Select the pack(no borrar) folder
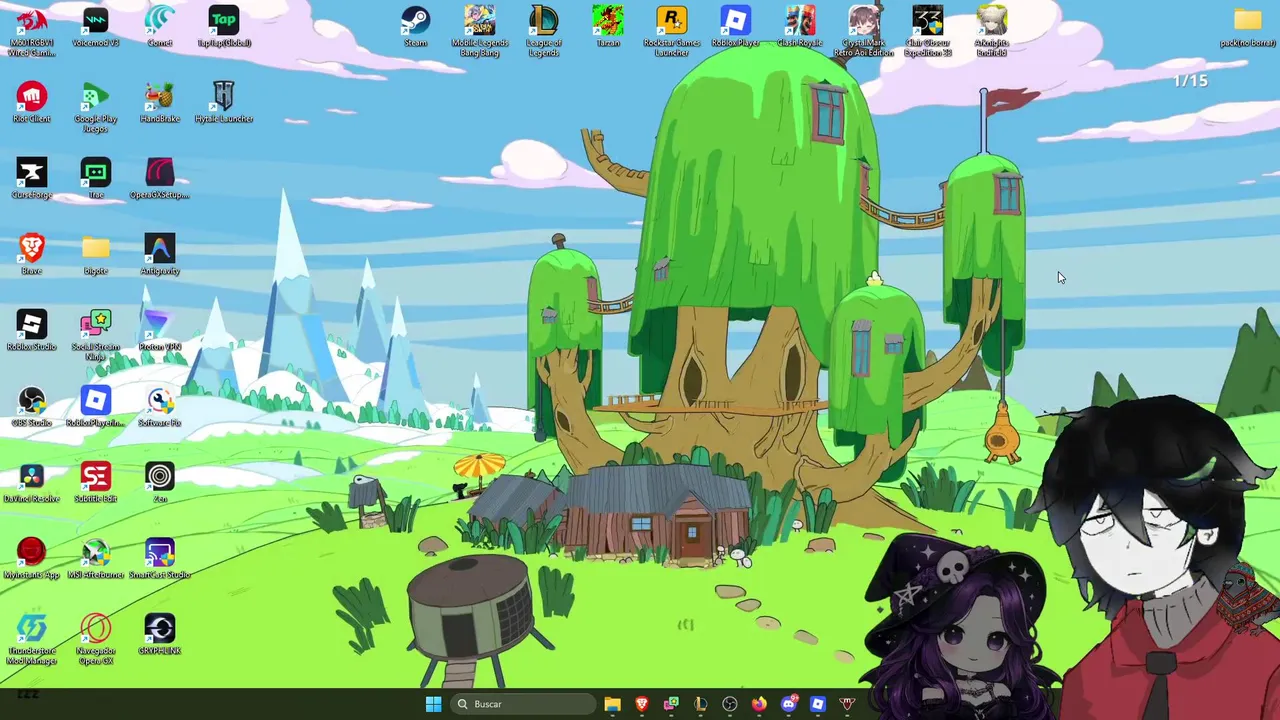Image resolution: width=1280 pixels, height=720 pixels. [x=1248, y=28]
